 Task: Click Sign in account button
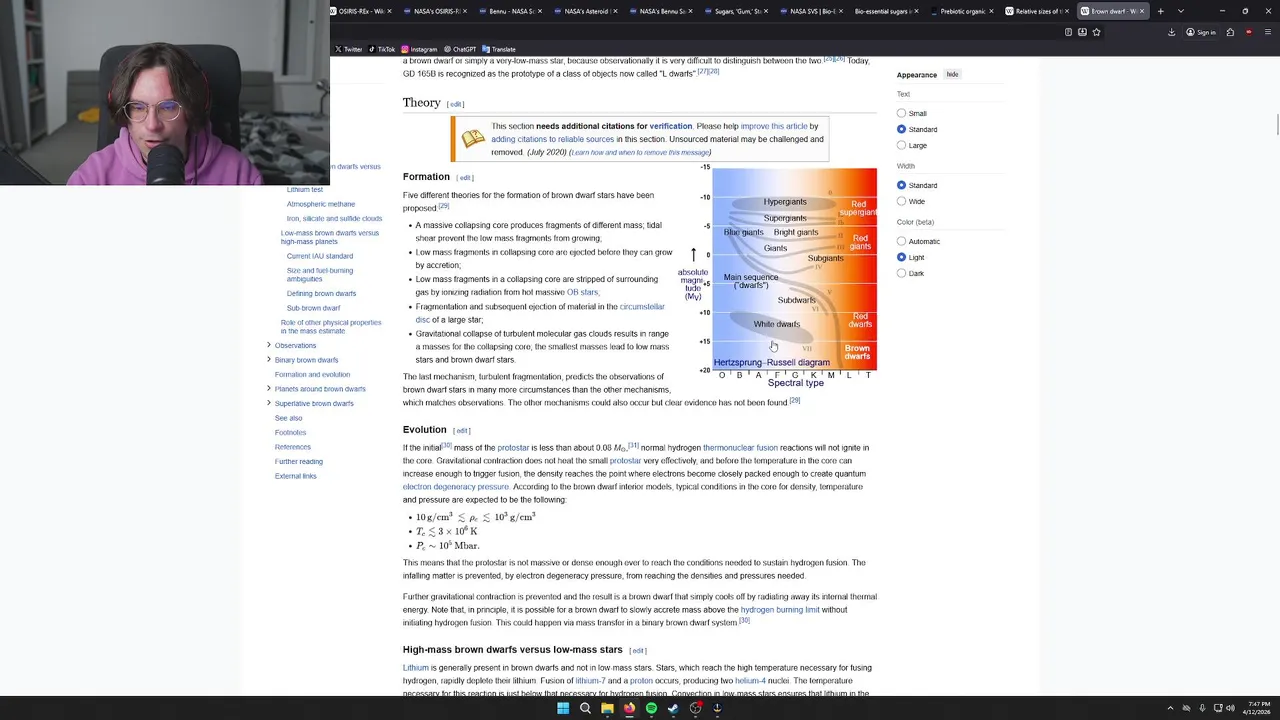click(1201, 32)
